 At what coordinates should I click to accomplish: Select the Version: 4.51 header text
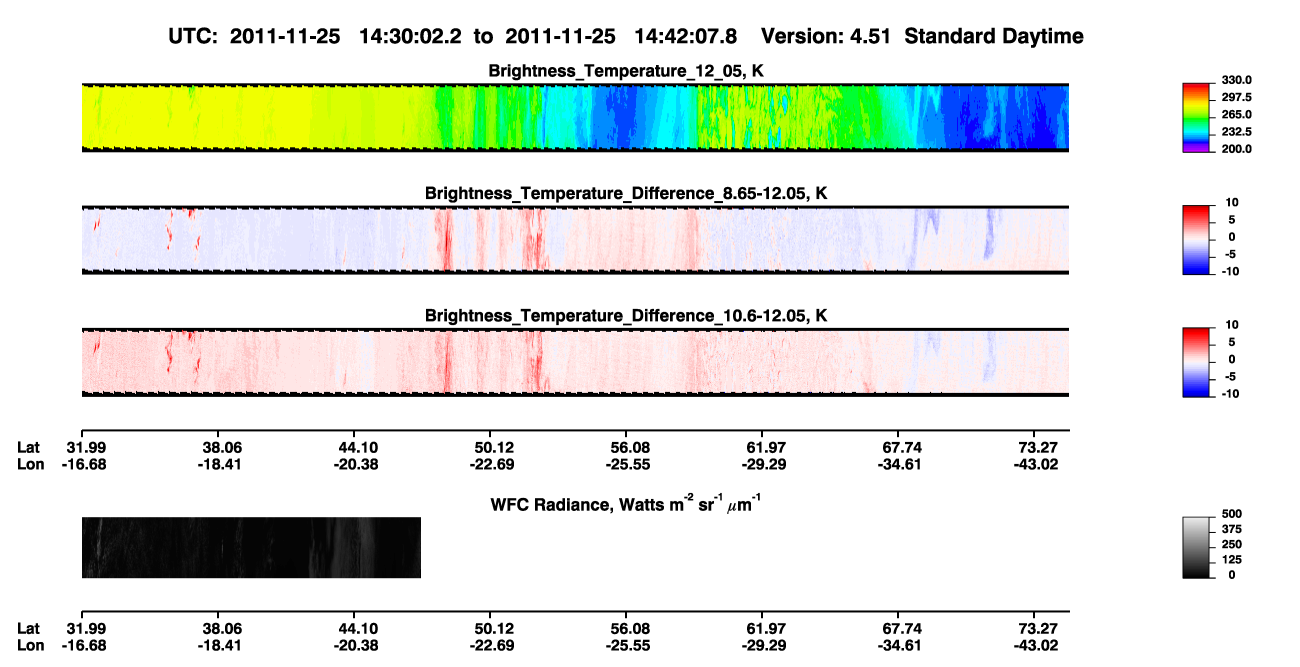(827, 37)
